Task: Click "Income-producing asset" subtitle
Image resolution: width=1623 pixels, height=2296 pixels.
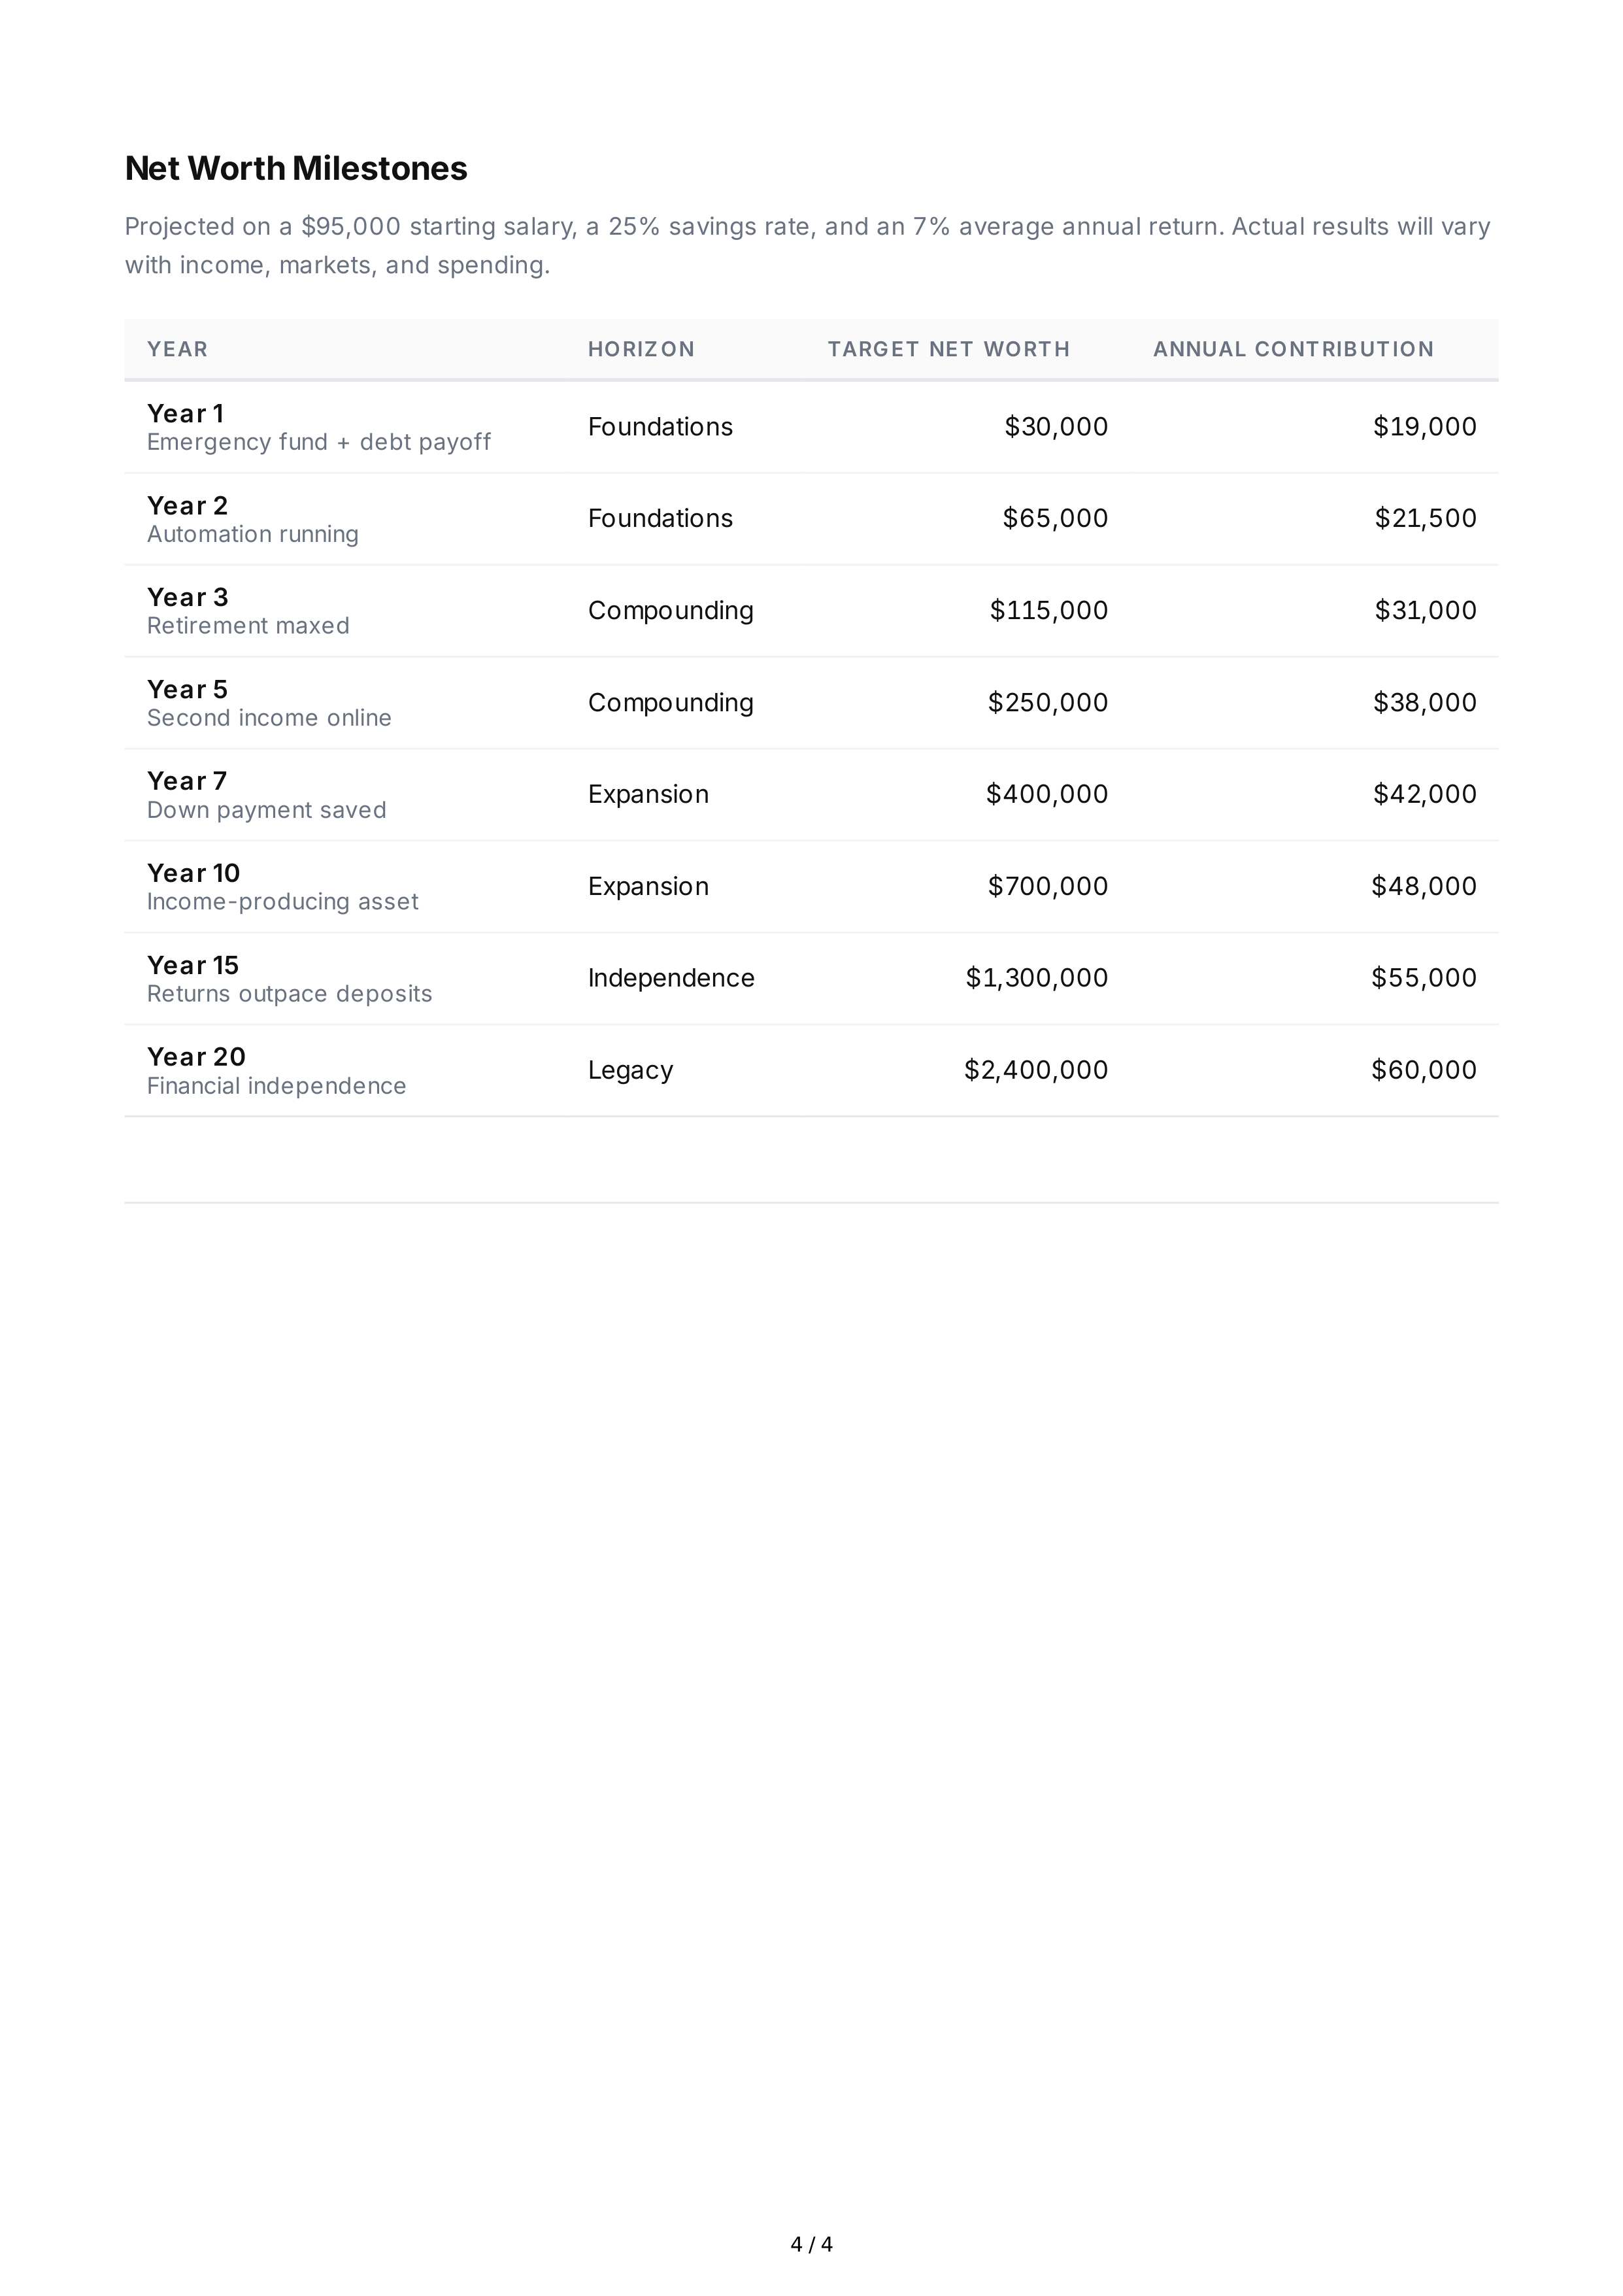Action: (x=282, y=902)
